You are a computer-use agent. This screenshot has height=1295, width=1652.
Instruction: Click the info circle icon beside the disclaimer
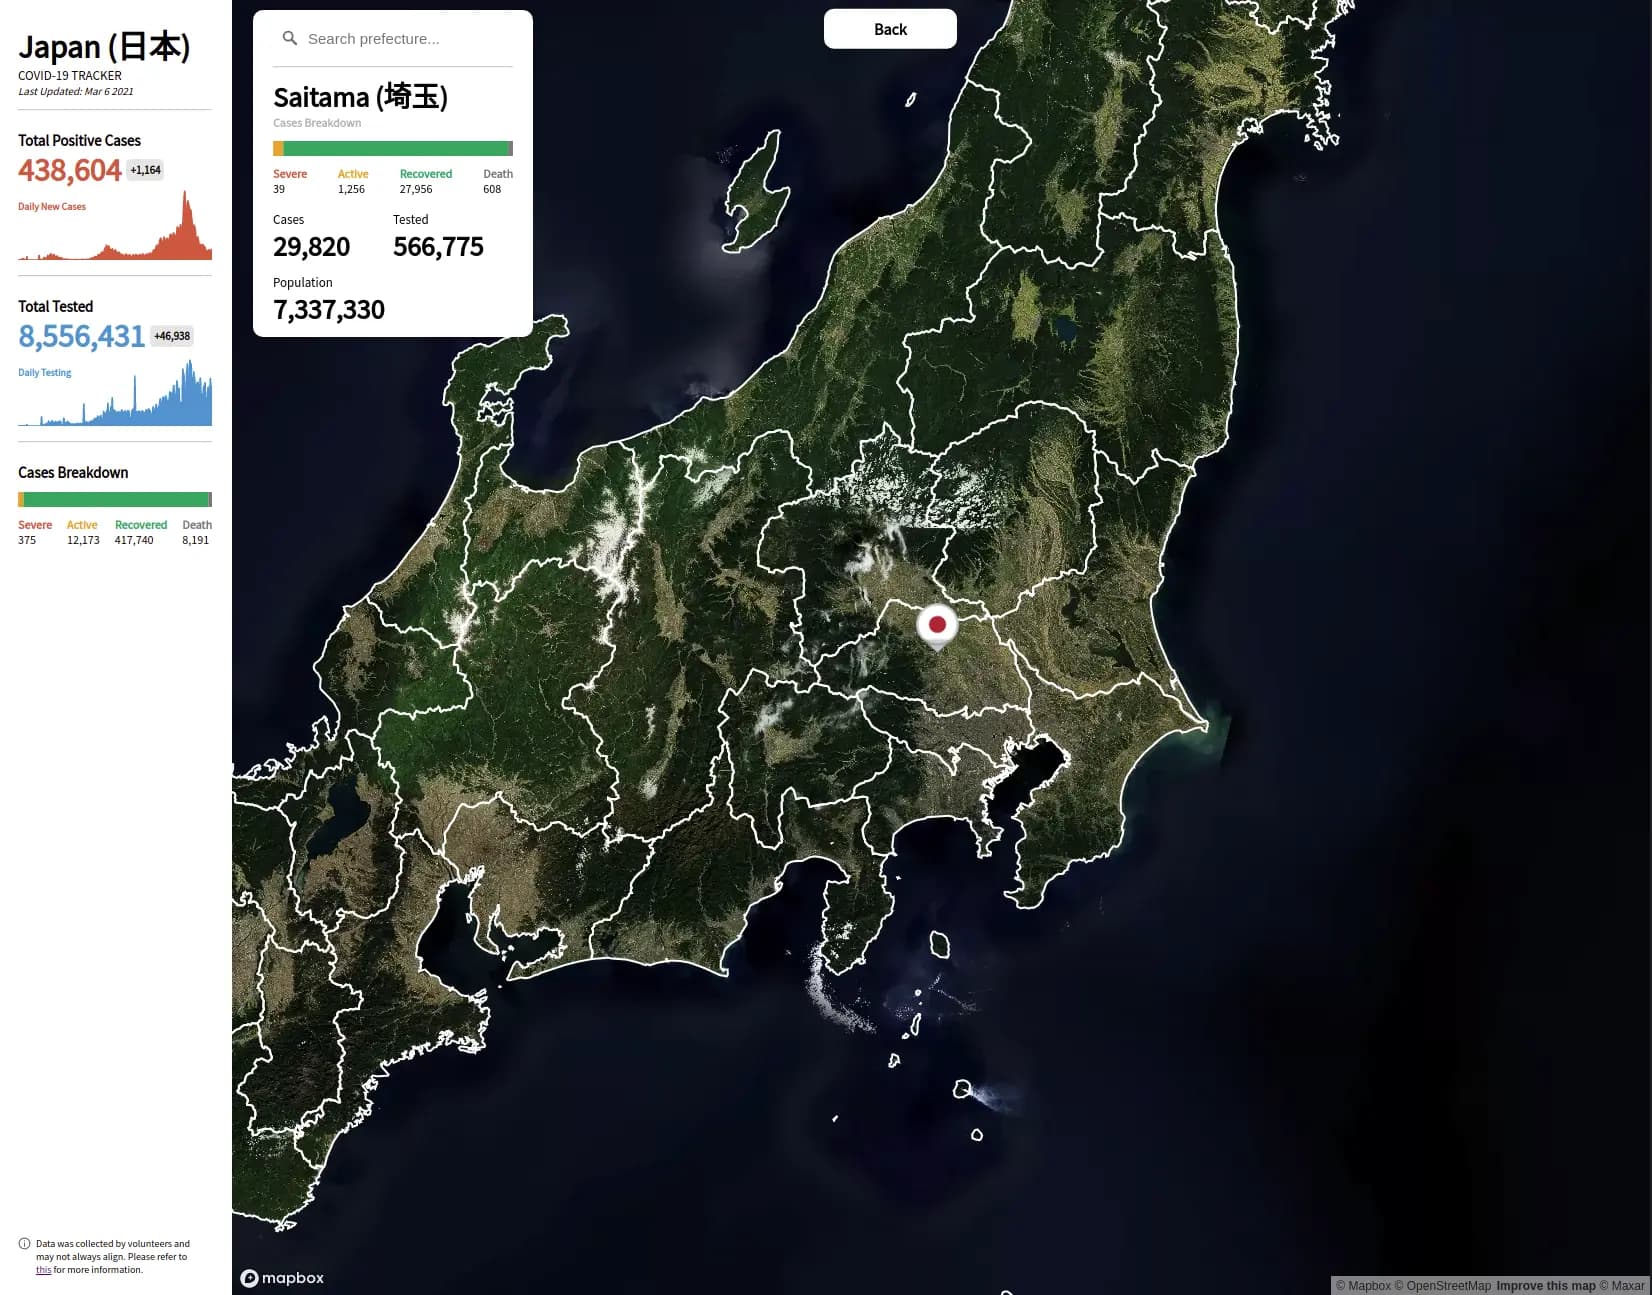point(22,1244)
